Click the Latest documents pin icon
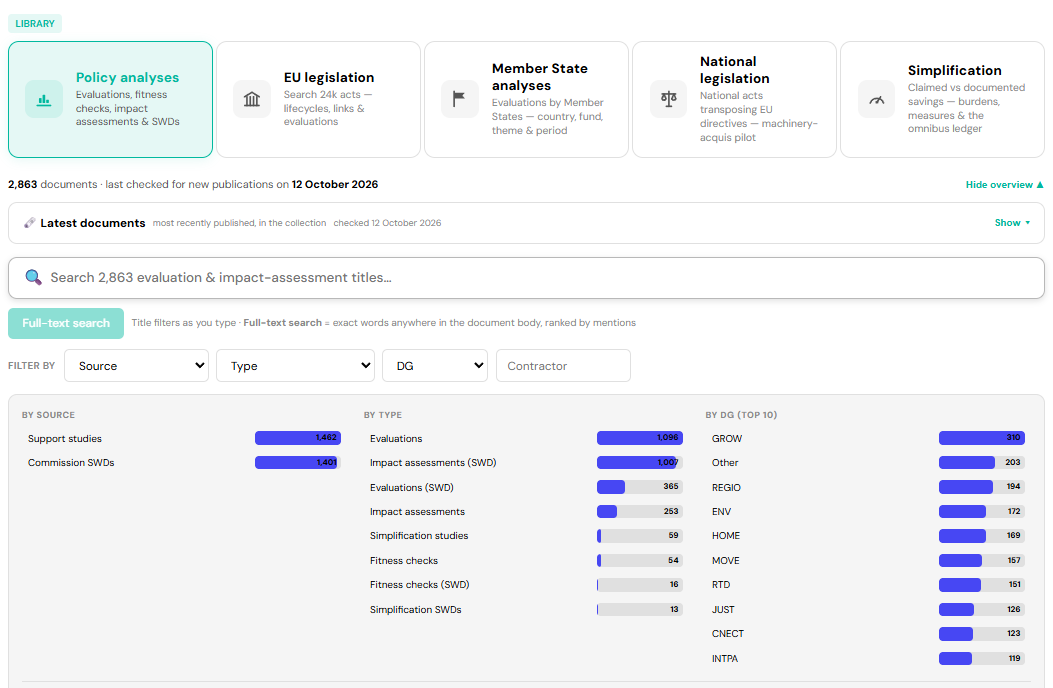Image resolution: width=1053 pixels, height=688 pixels. click(x=30, y=222)
